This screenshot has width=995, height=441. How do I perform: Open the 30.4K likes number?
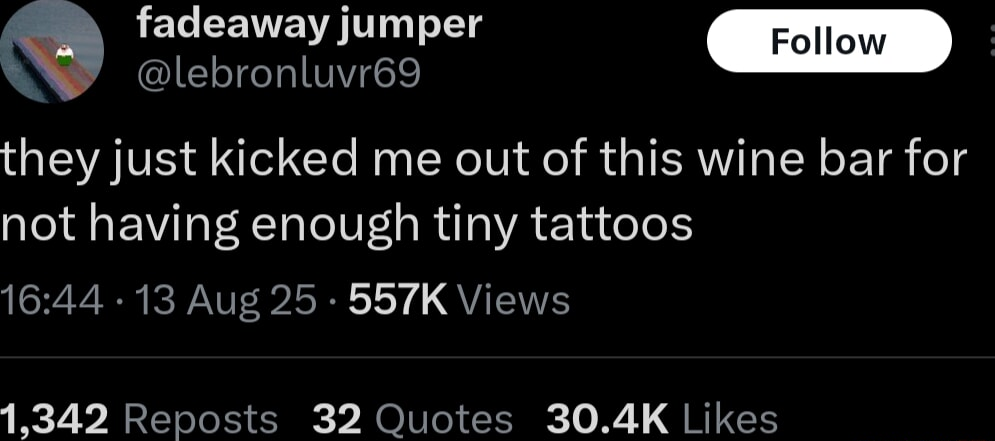click(608, 419)
